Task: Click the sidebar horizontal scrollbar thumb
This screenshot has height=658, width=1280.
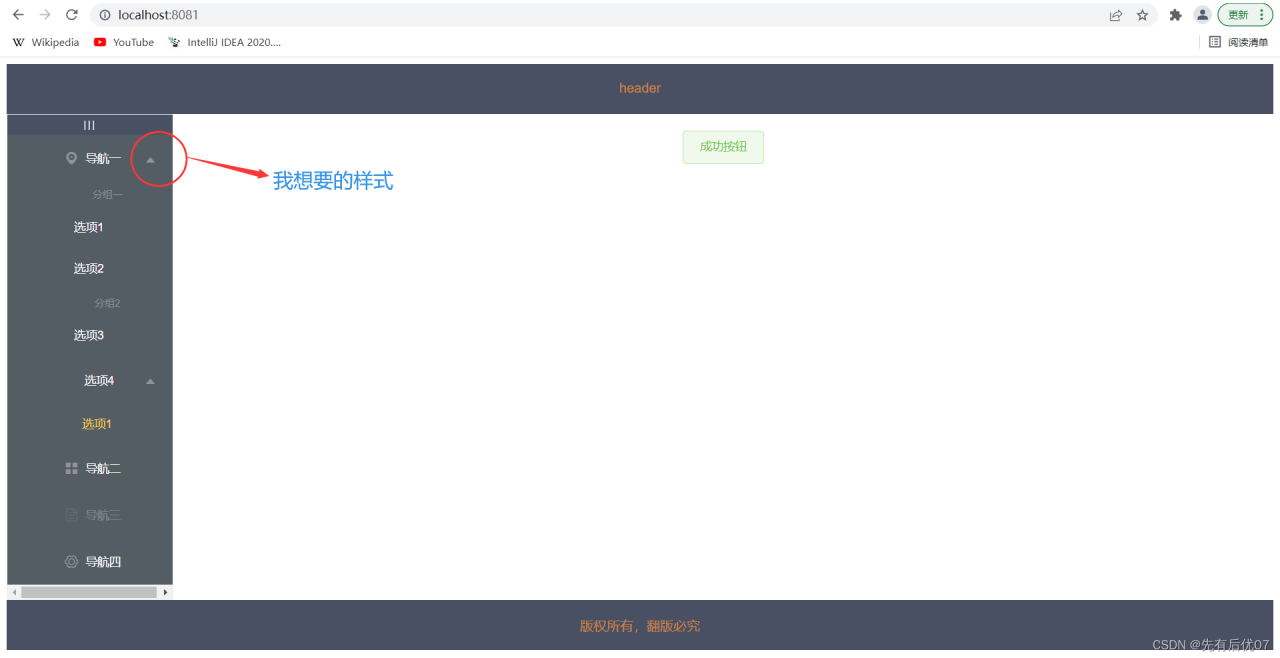Action: (89, 592)
